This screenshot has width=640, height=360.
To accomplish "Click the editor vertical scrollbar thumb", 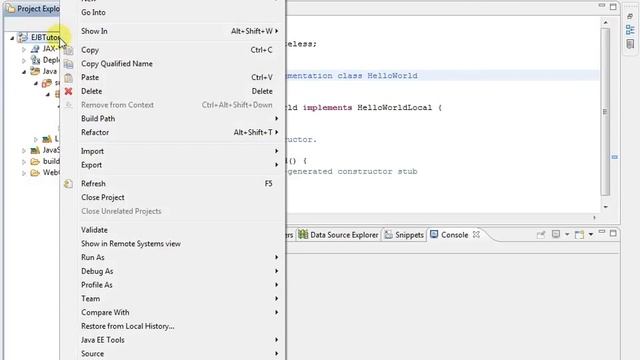I will 605,111.
